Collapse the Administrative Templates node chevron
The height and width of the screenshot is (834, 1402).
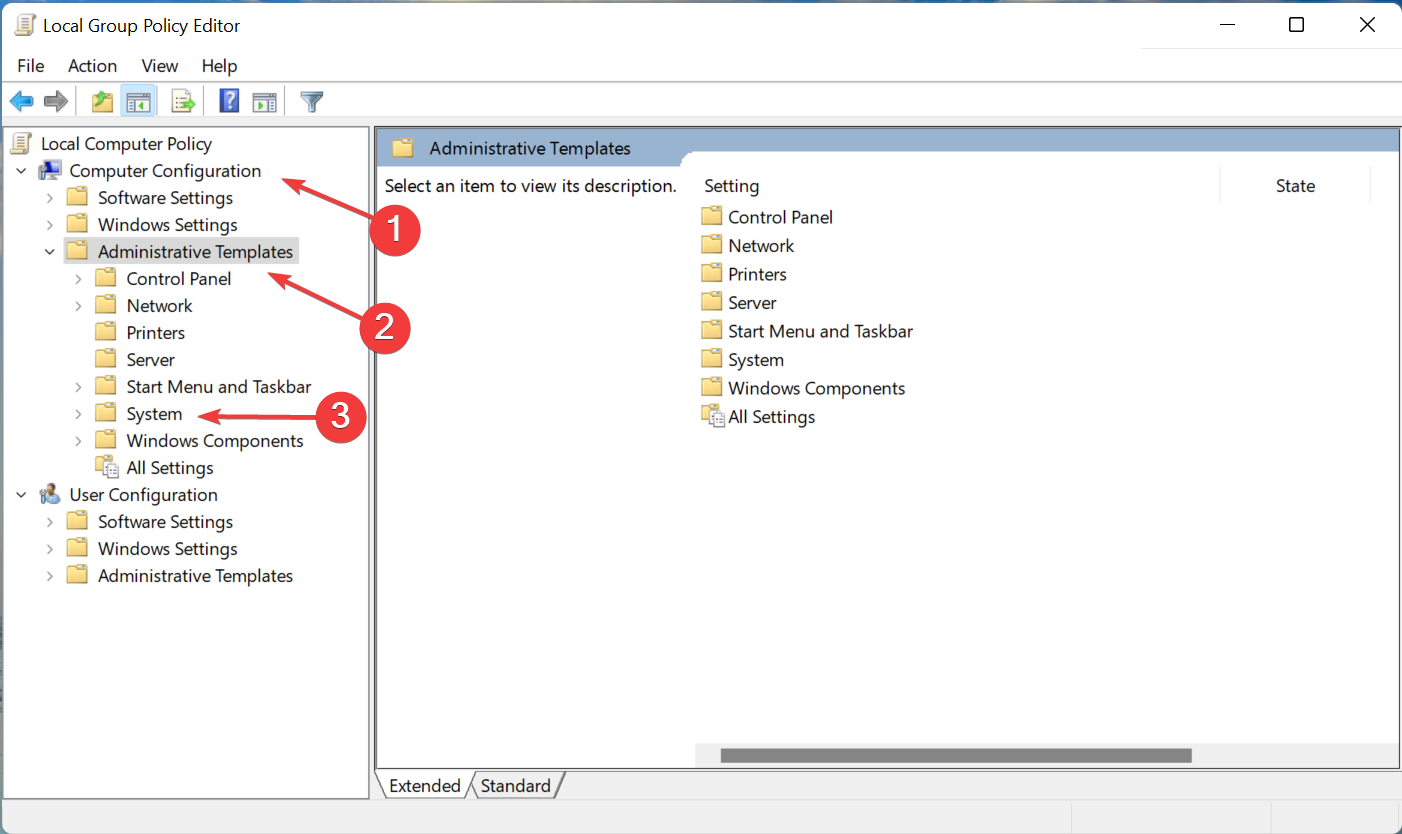coord(50,252)
